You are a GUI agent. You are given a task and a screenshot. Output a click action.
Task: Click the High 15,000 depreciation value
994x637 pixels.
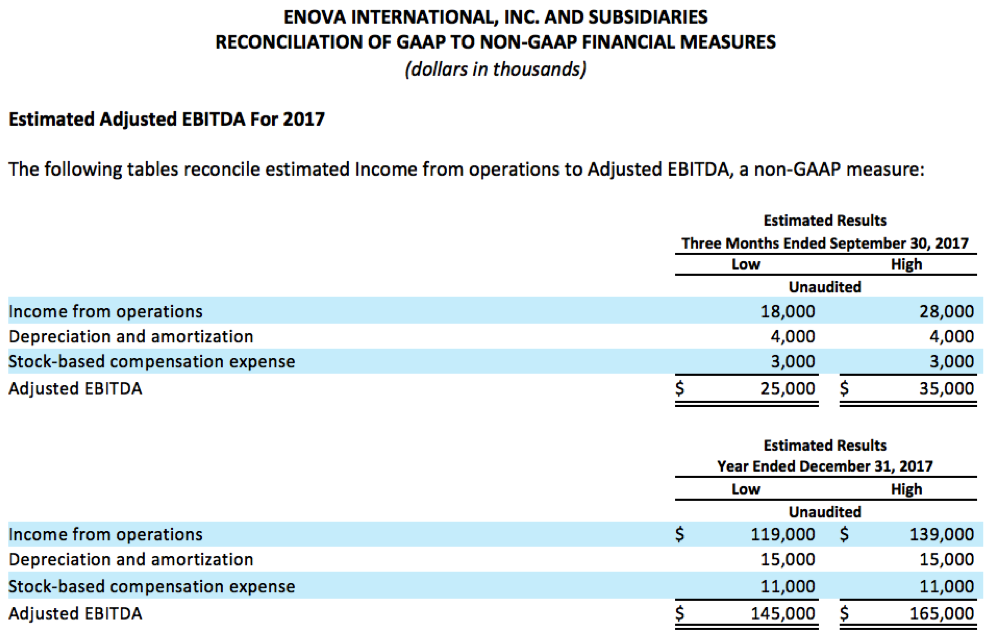(x=946, y=560)
